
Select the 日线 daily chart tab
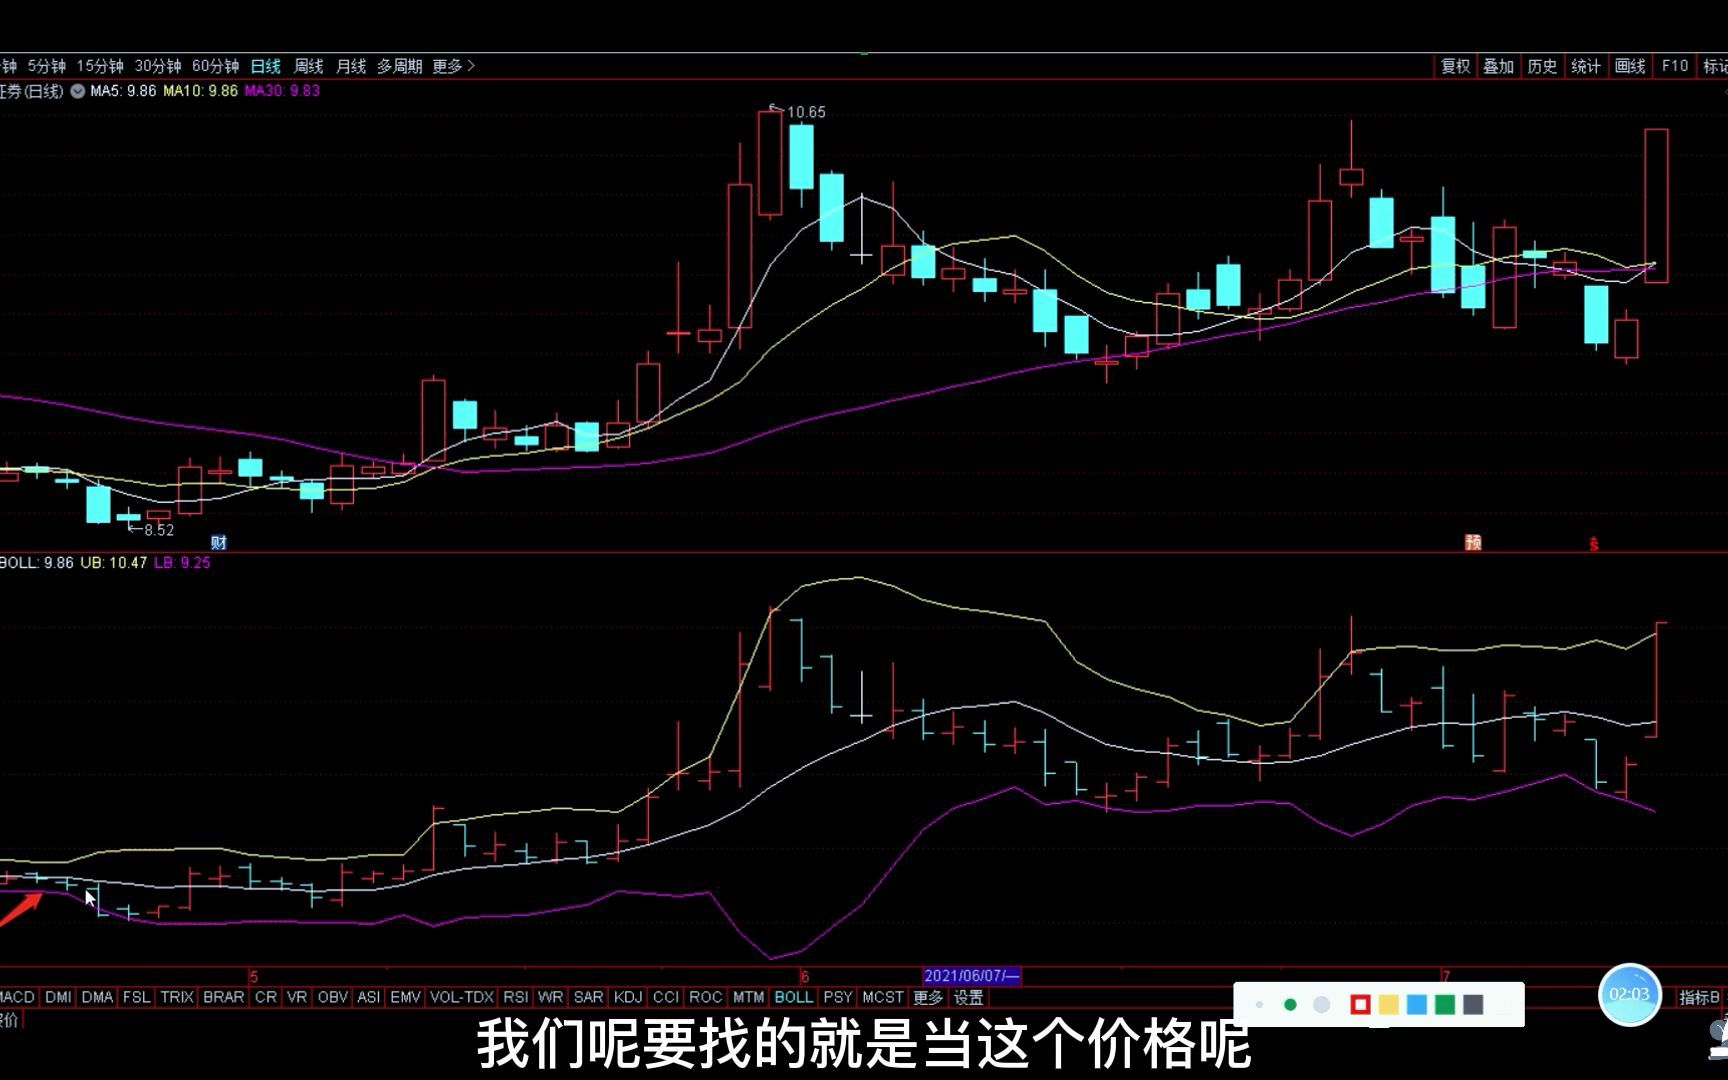(x=266, y=66)
